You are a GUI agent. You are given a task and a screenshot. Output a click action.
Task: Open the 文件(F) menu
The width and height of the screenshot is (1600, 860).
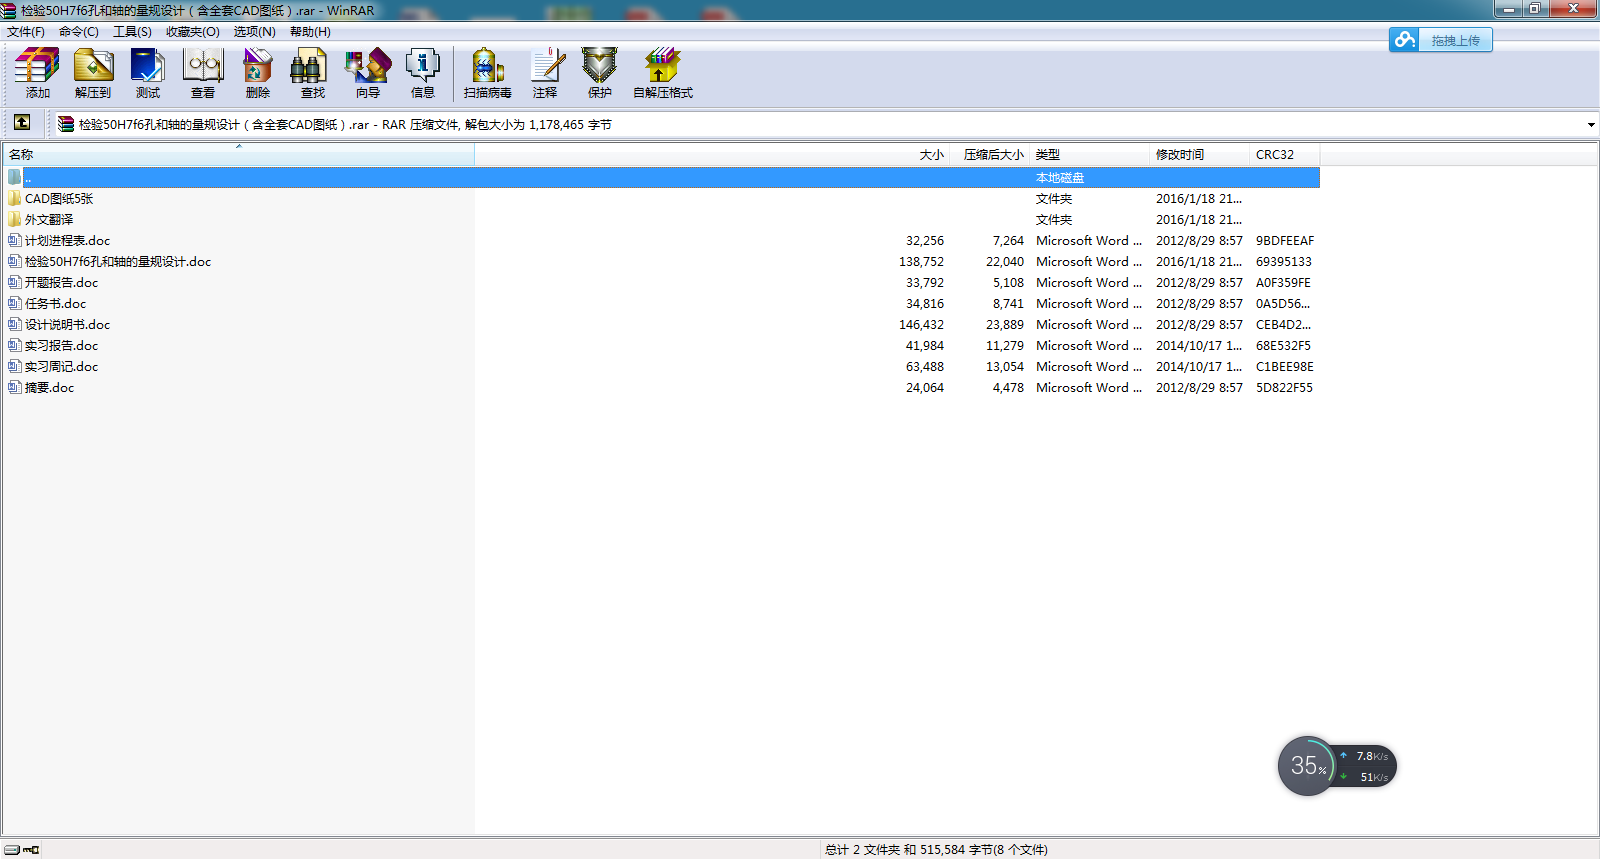point(26,32)
